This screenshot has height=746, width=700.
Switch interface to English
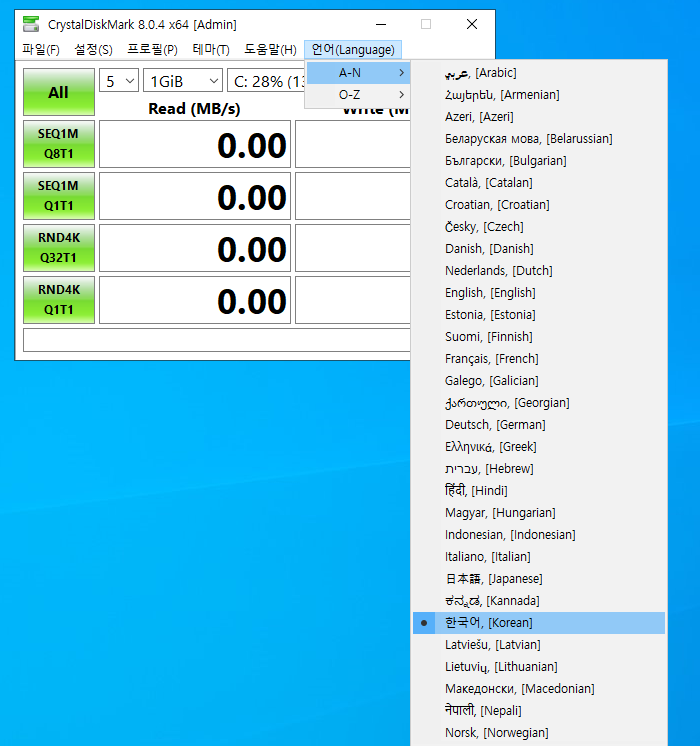(x=539, y=293)
